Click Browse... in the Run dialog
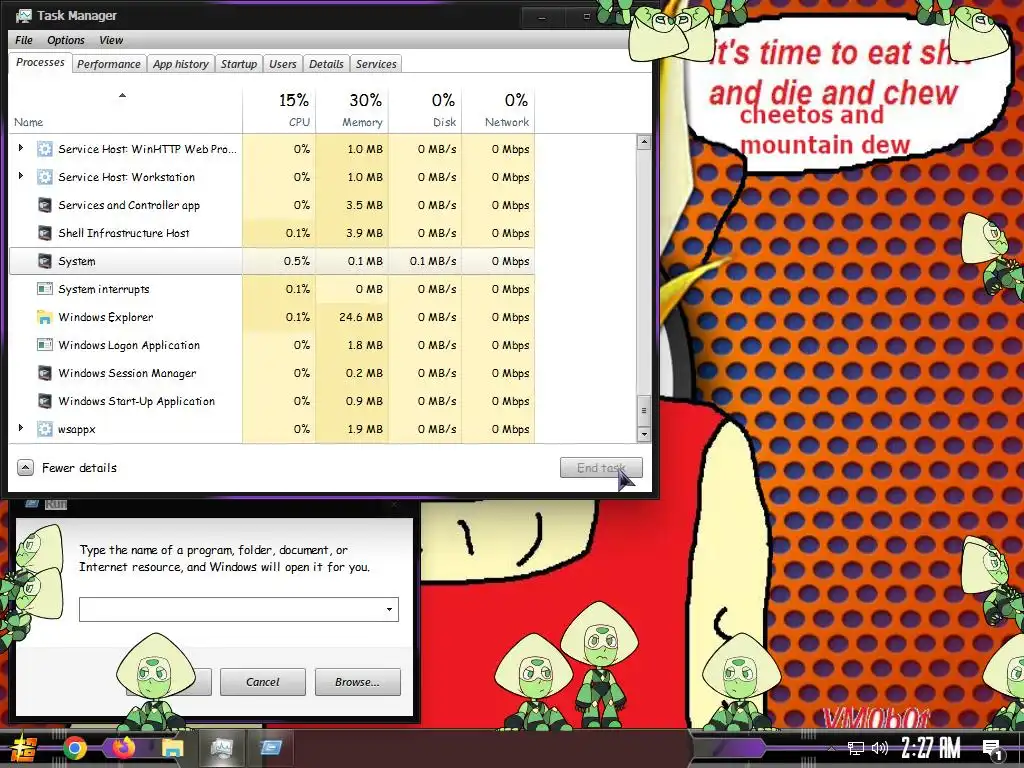Screen dimensions: 1024x768 pos(357,682)
